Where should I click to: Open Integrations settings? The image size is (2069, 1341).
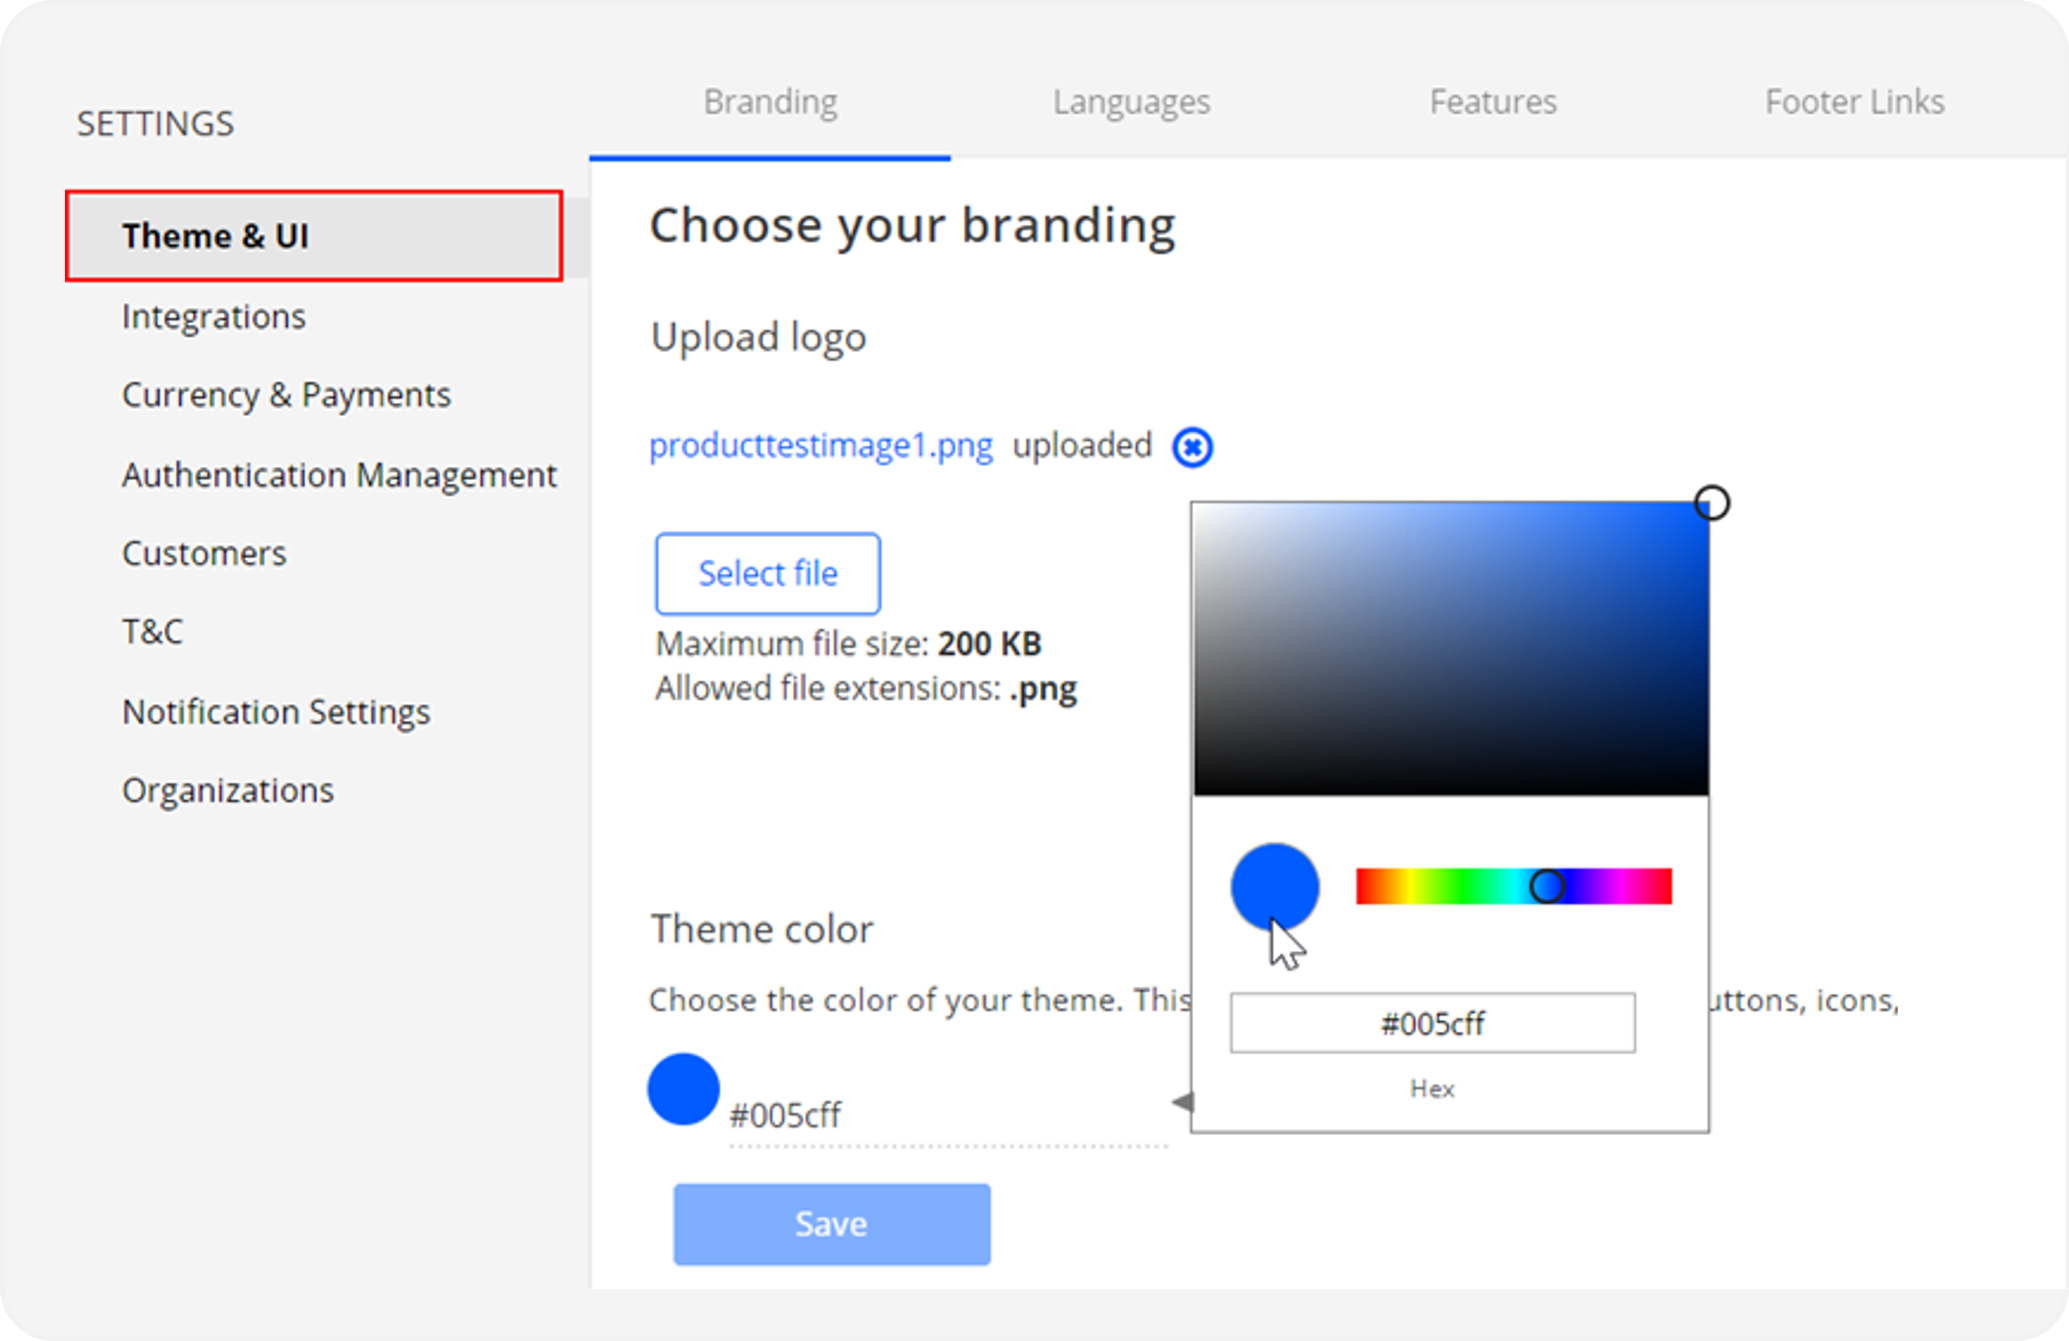(214, 317)
